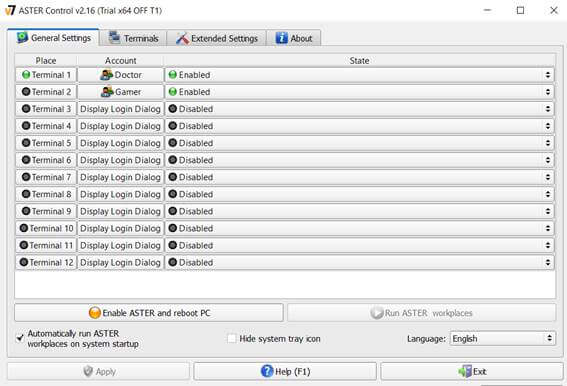Open the Extended Settings tab
The width and height of the screenshot is (567, 386).
217,38
